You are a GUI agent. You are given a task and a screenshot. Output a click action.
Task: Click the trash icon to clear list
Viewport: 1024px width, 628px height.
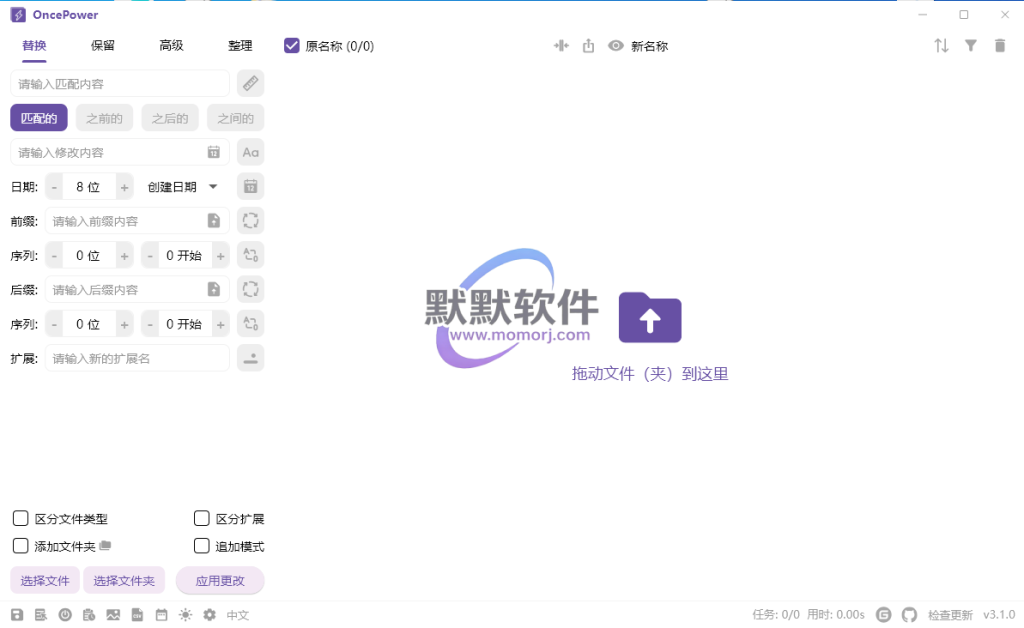[1000, 45]
